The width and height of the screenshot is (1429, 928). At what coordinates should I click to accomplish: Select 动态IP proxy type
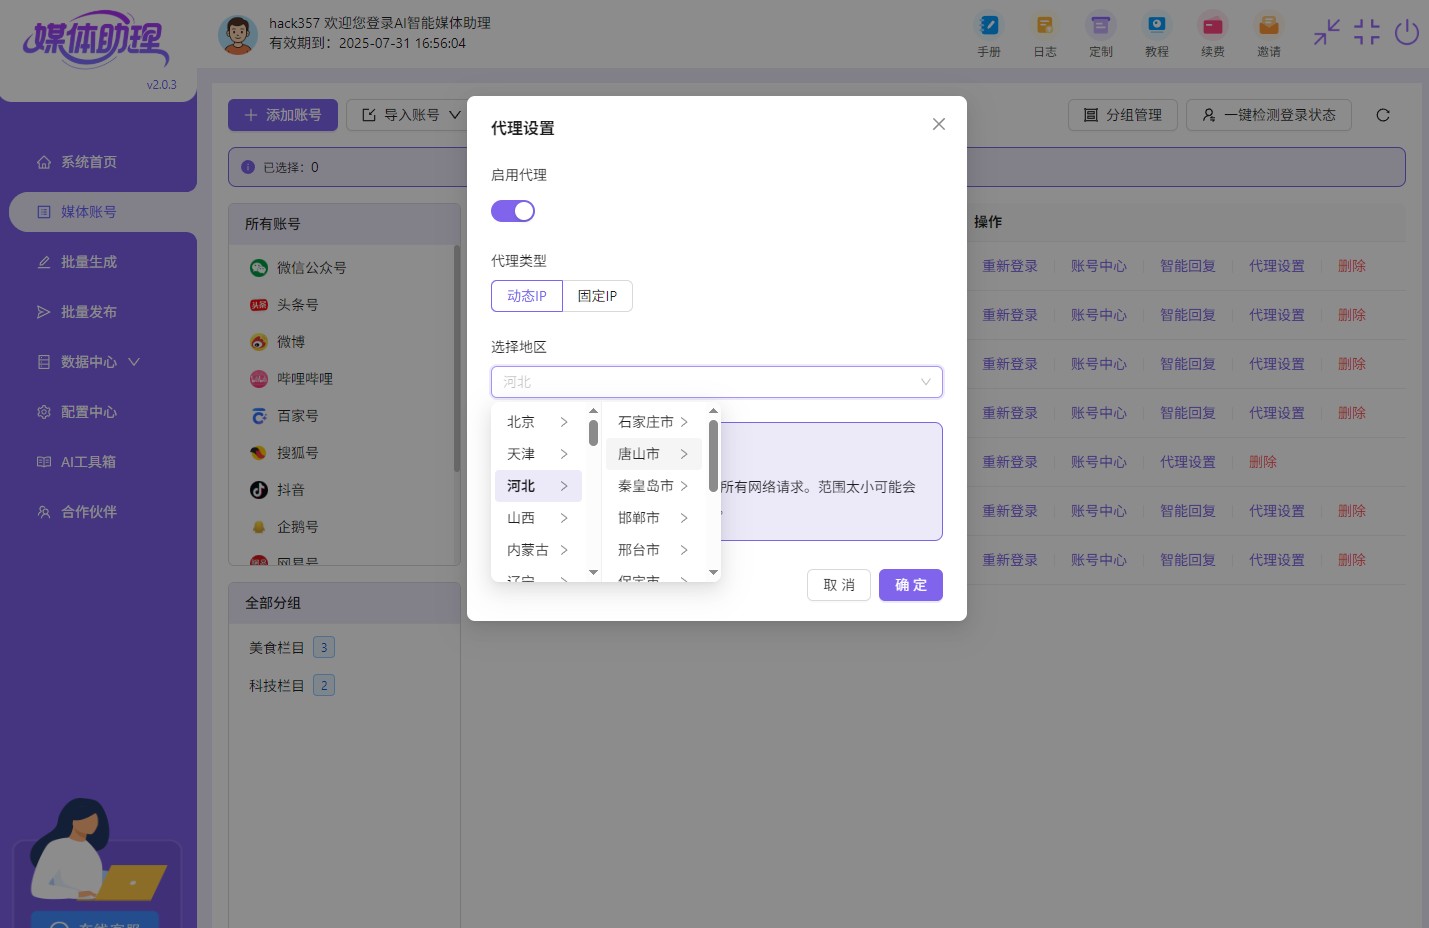527,296
